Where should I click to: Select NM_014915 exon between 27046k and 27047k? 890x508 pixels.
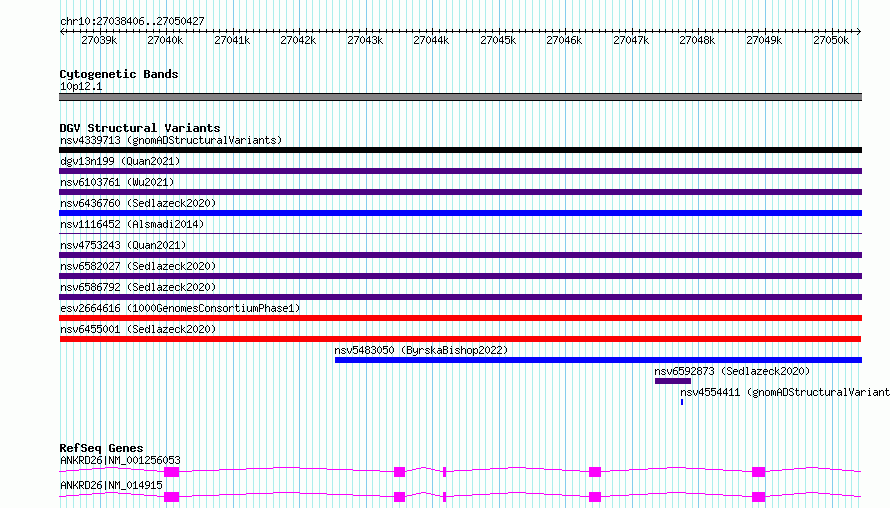[595, 497]
